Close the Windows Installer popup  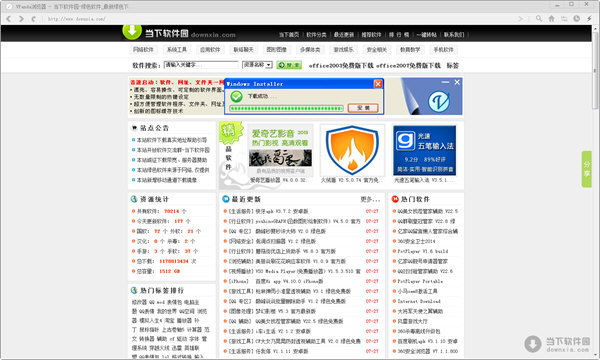point(378,84)
